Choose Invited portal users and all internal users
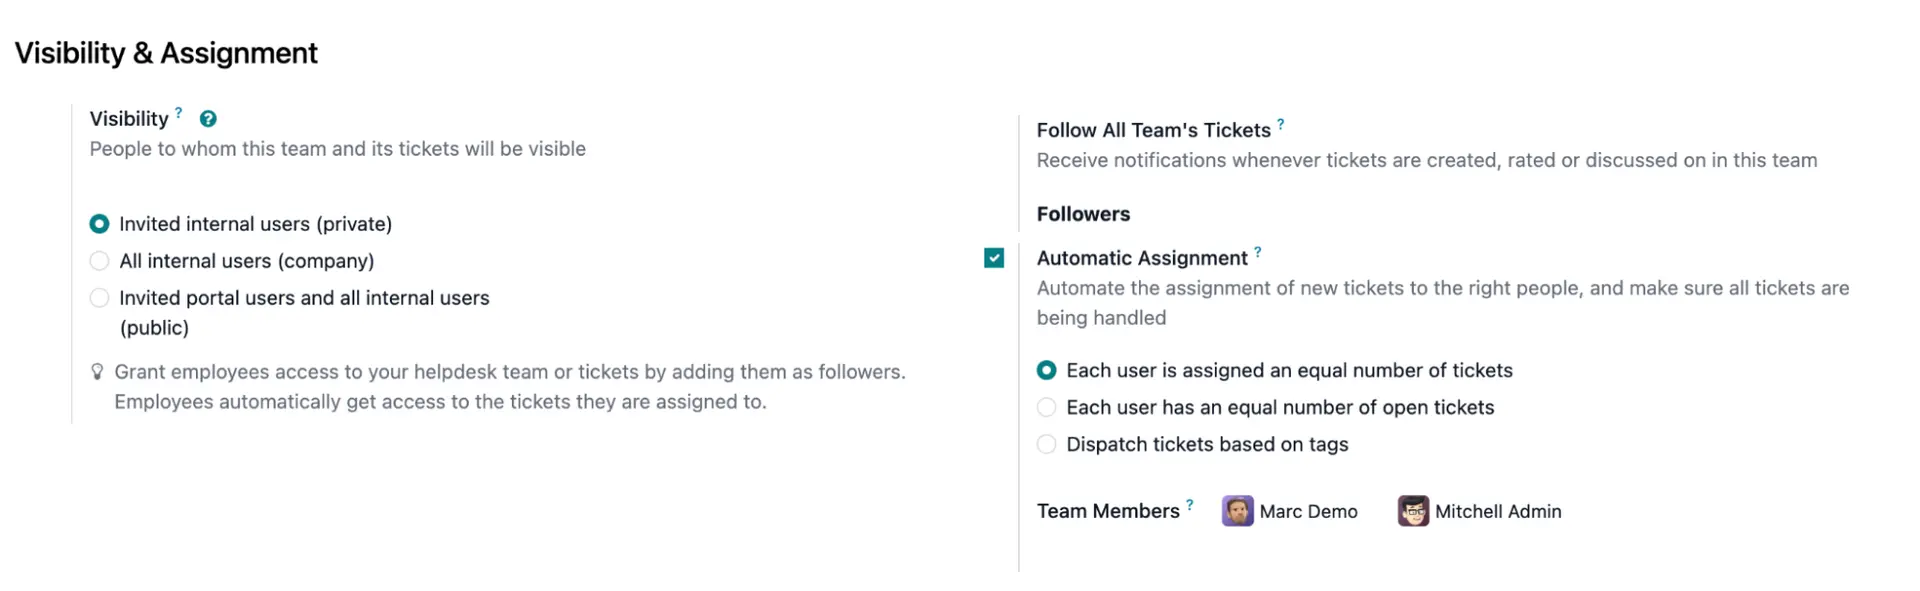Viewport: 1920px width, 591px height. click(99, 298)
